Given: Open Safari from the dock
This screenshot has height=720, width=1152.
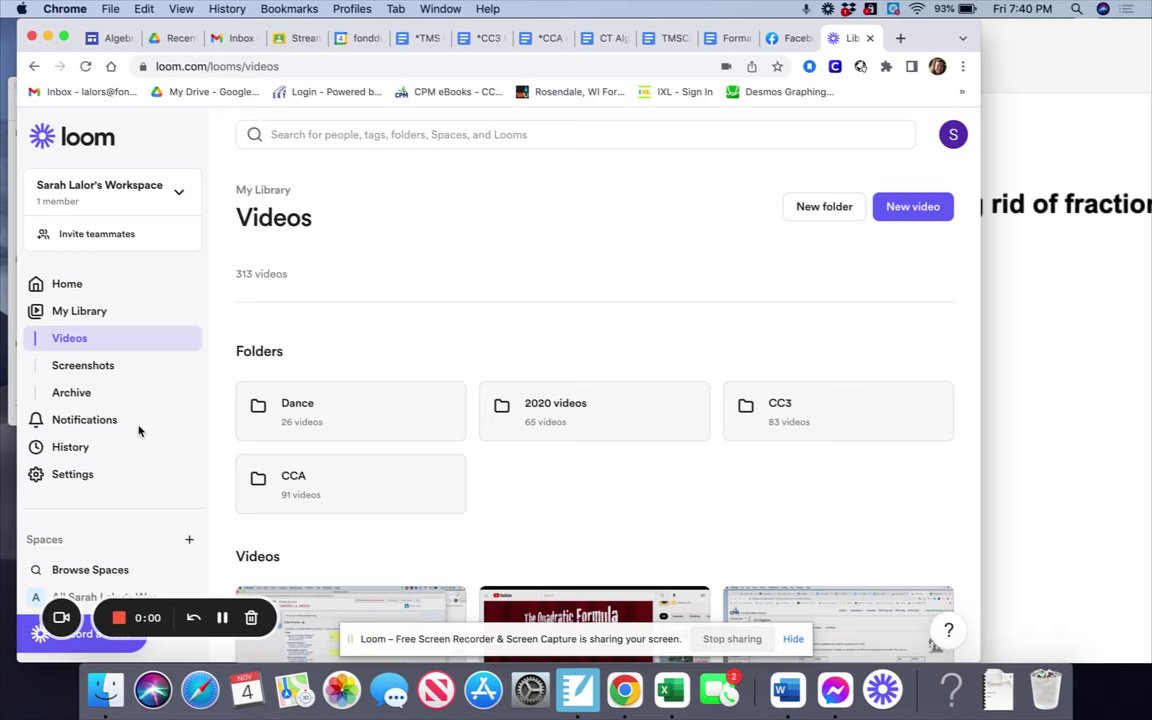Looking at the screenshot, I should 200,690.
